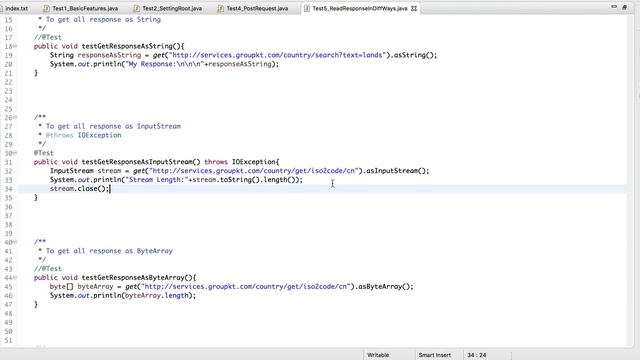
Task: Click the Java file icon on Test4_PostRequest tab
Action: pos(220,8)
